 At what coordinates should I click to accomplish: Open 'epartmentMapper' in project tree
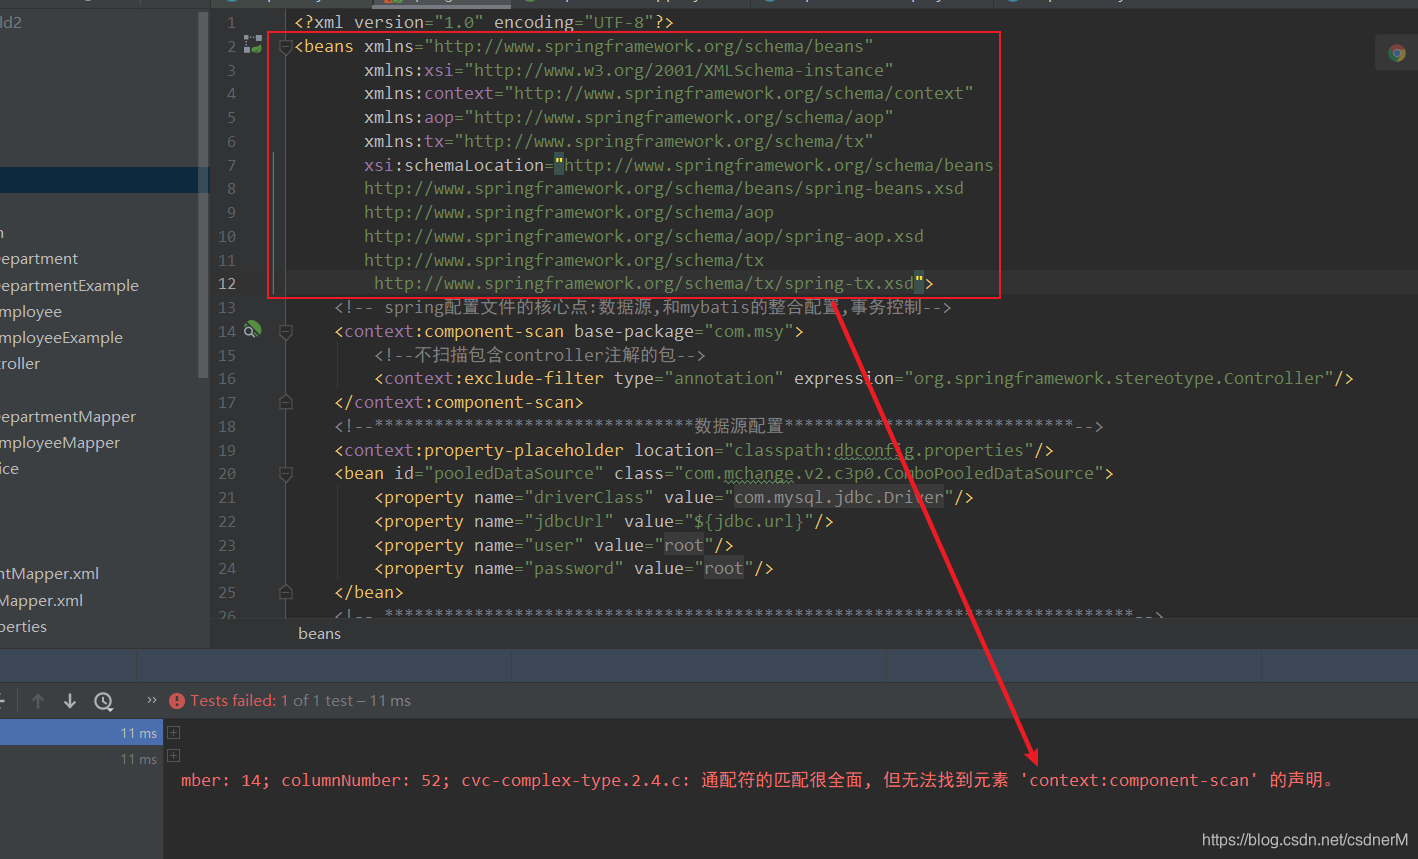tap(68, 417)
